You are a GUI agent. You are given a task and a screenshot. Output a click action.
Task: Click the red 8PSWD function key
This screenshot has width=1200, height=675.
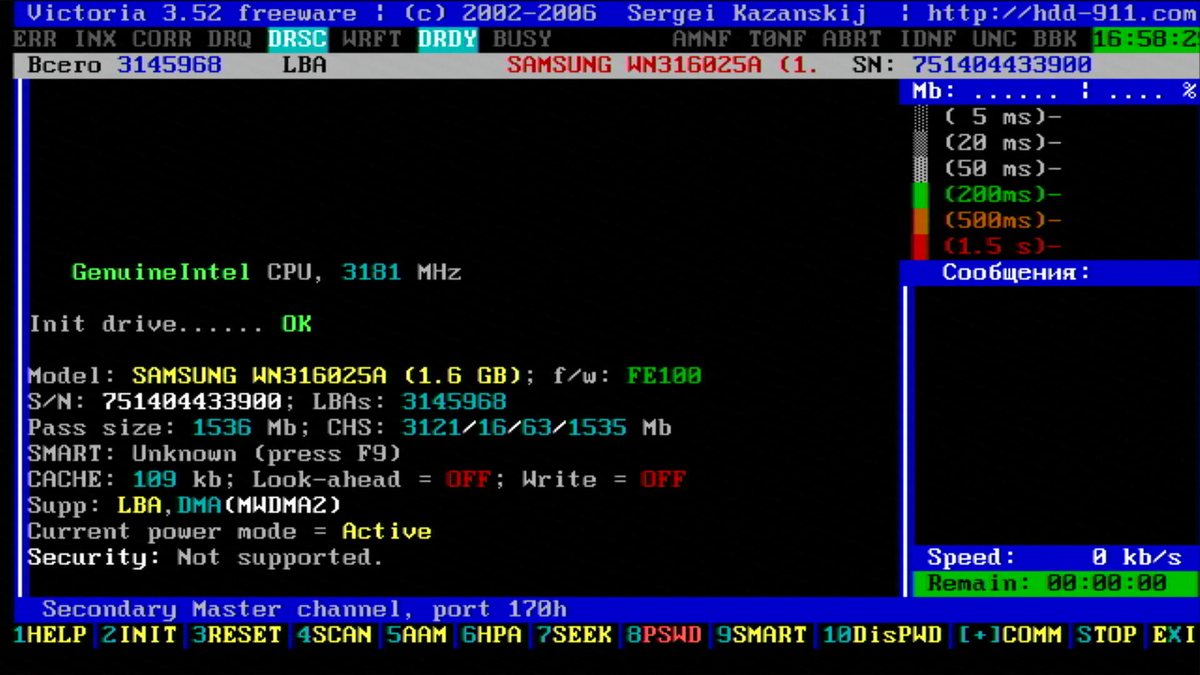665,635
